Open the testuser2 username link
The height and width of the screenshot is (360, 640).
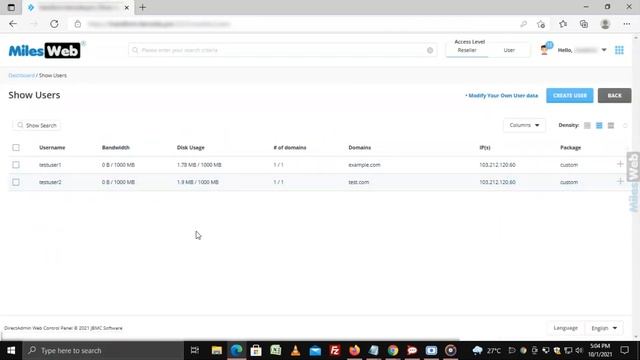point(50,182)
